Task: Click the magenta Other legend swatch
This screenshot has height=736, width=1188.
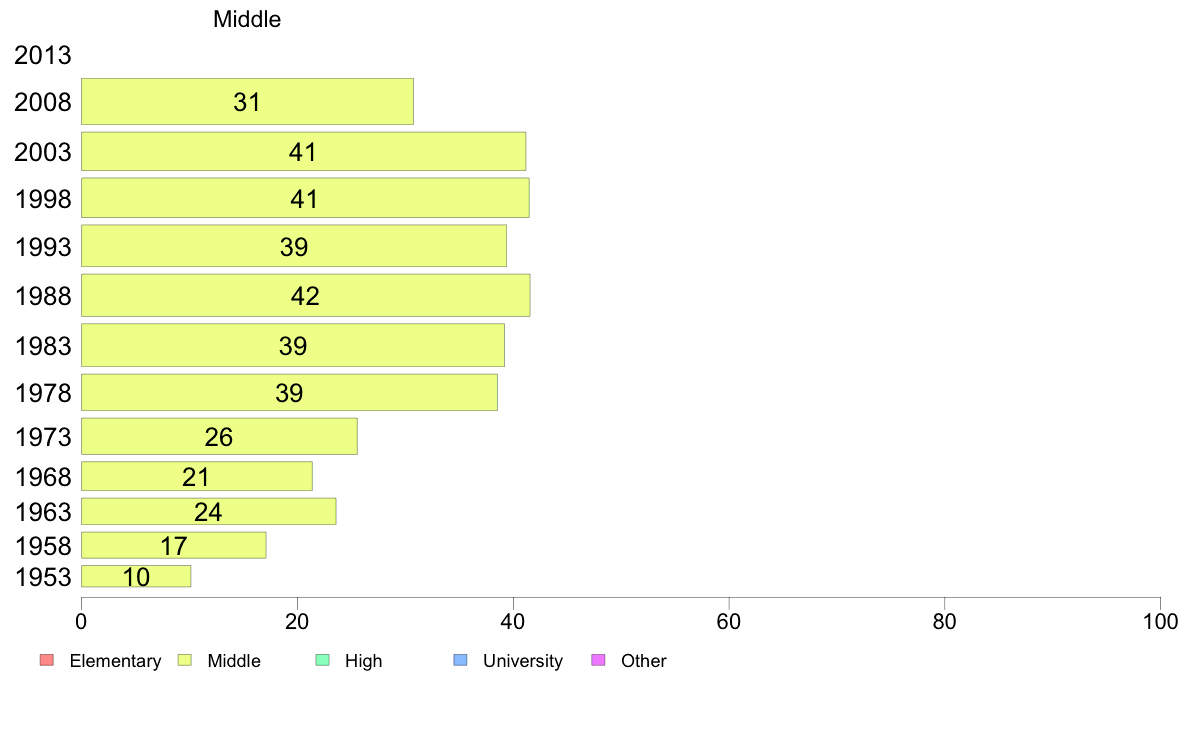Action: pyautogui.click(x=598, y=660)
